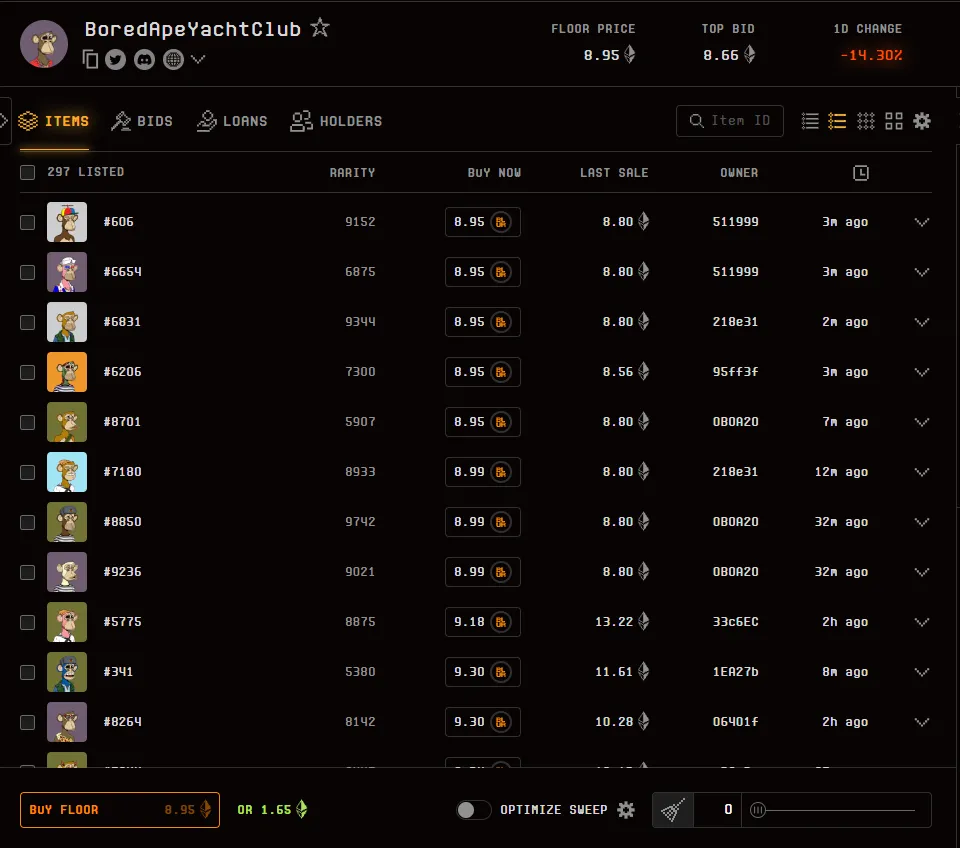Select the compact list view icon
This screenshot has height=848, width=960.
[810, 121]
